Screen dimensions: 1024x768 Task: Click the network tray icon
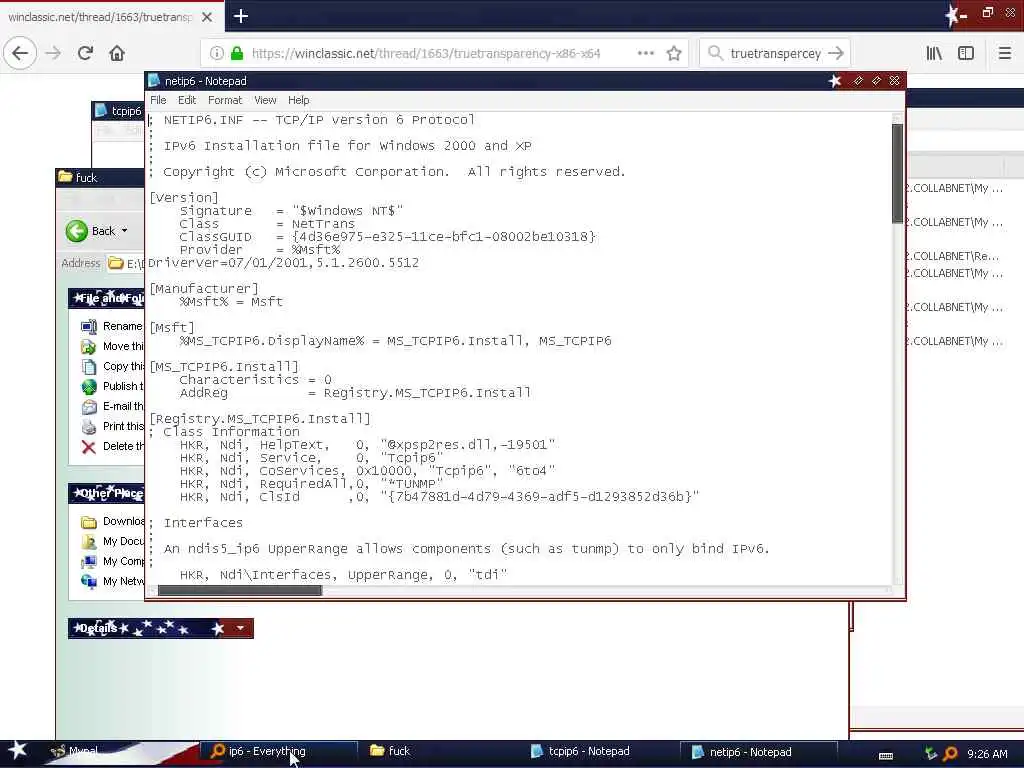(x=931, y=753)
